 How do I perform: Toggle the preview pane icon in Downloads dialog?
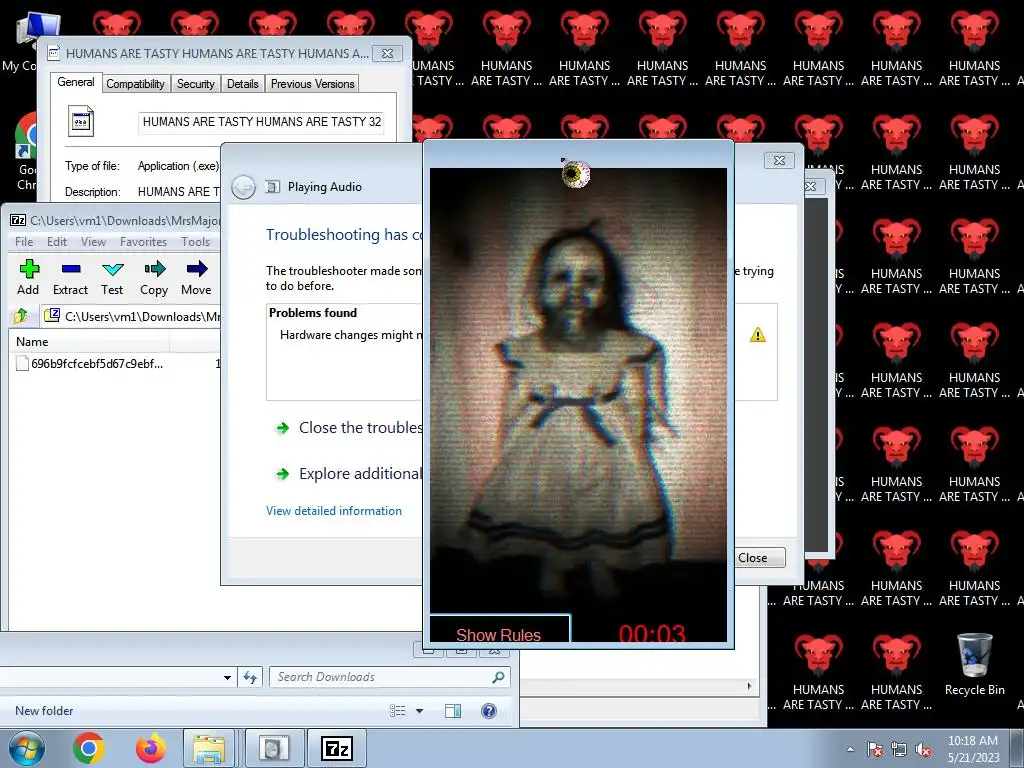tap(453, 711)
